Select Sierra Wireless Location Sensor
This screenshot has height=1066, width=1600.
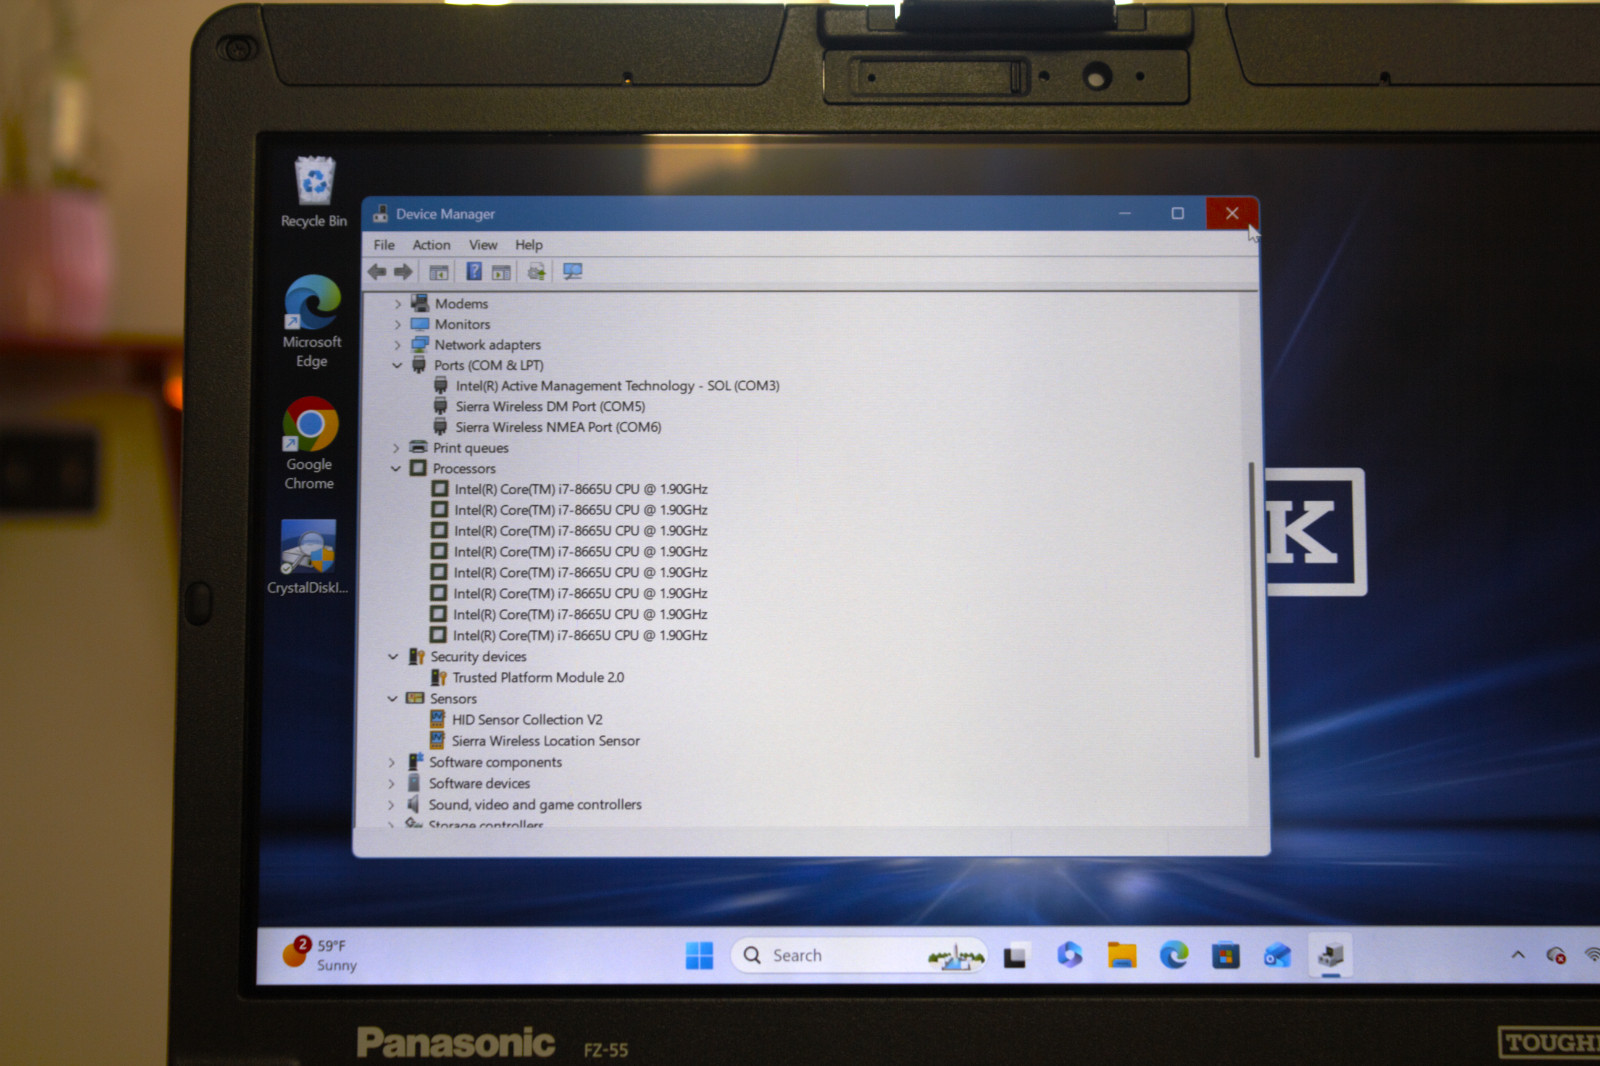coord(545,741)
